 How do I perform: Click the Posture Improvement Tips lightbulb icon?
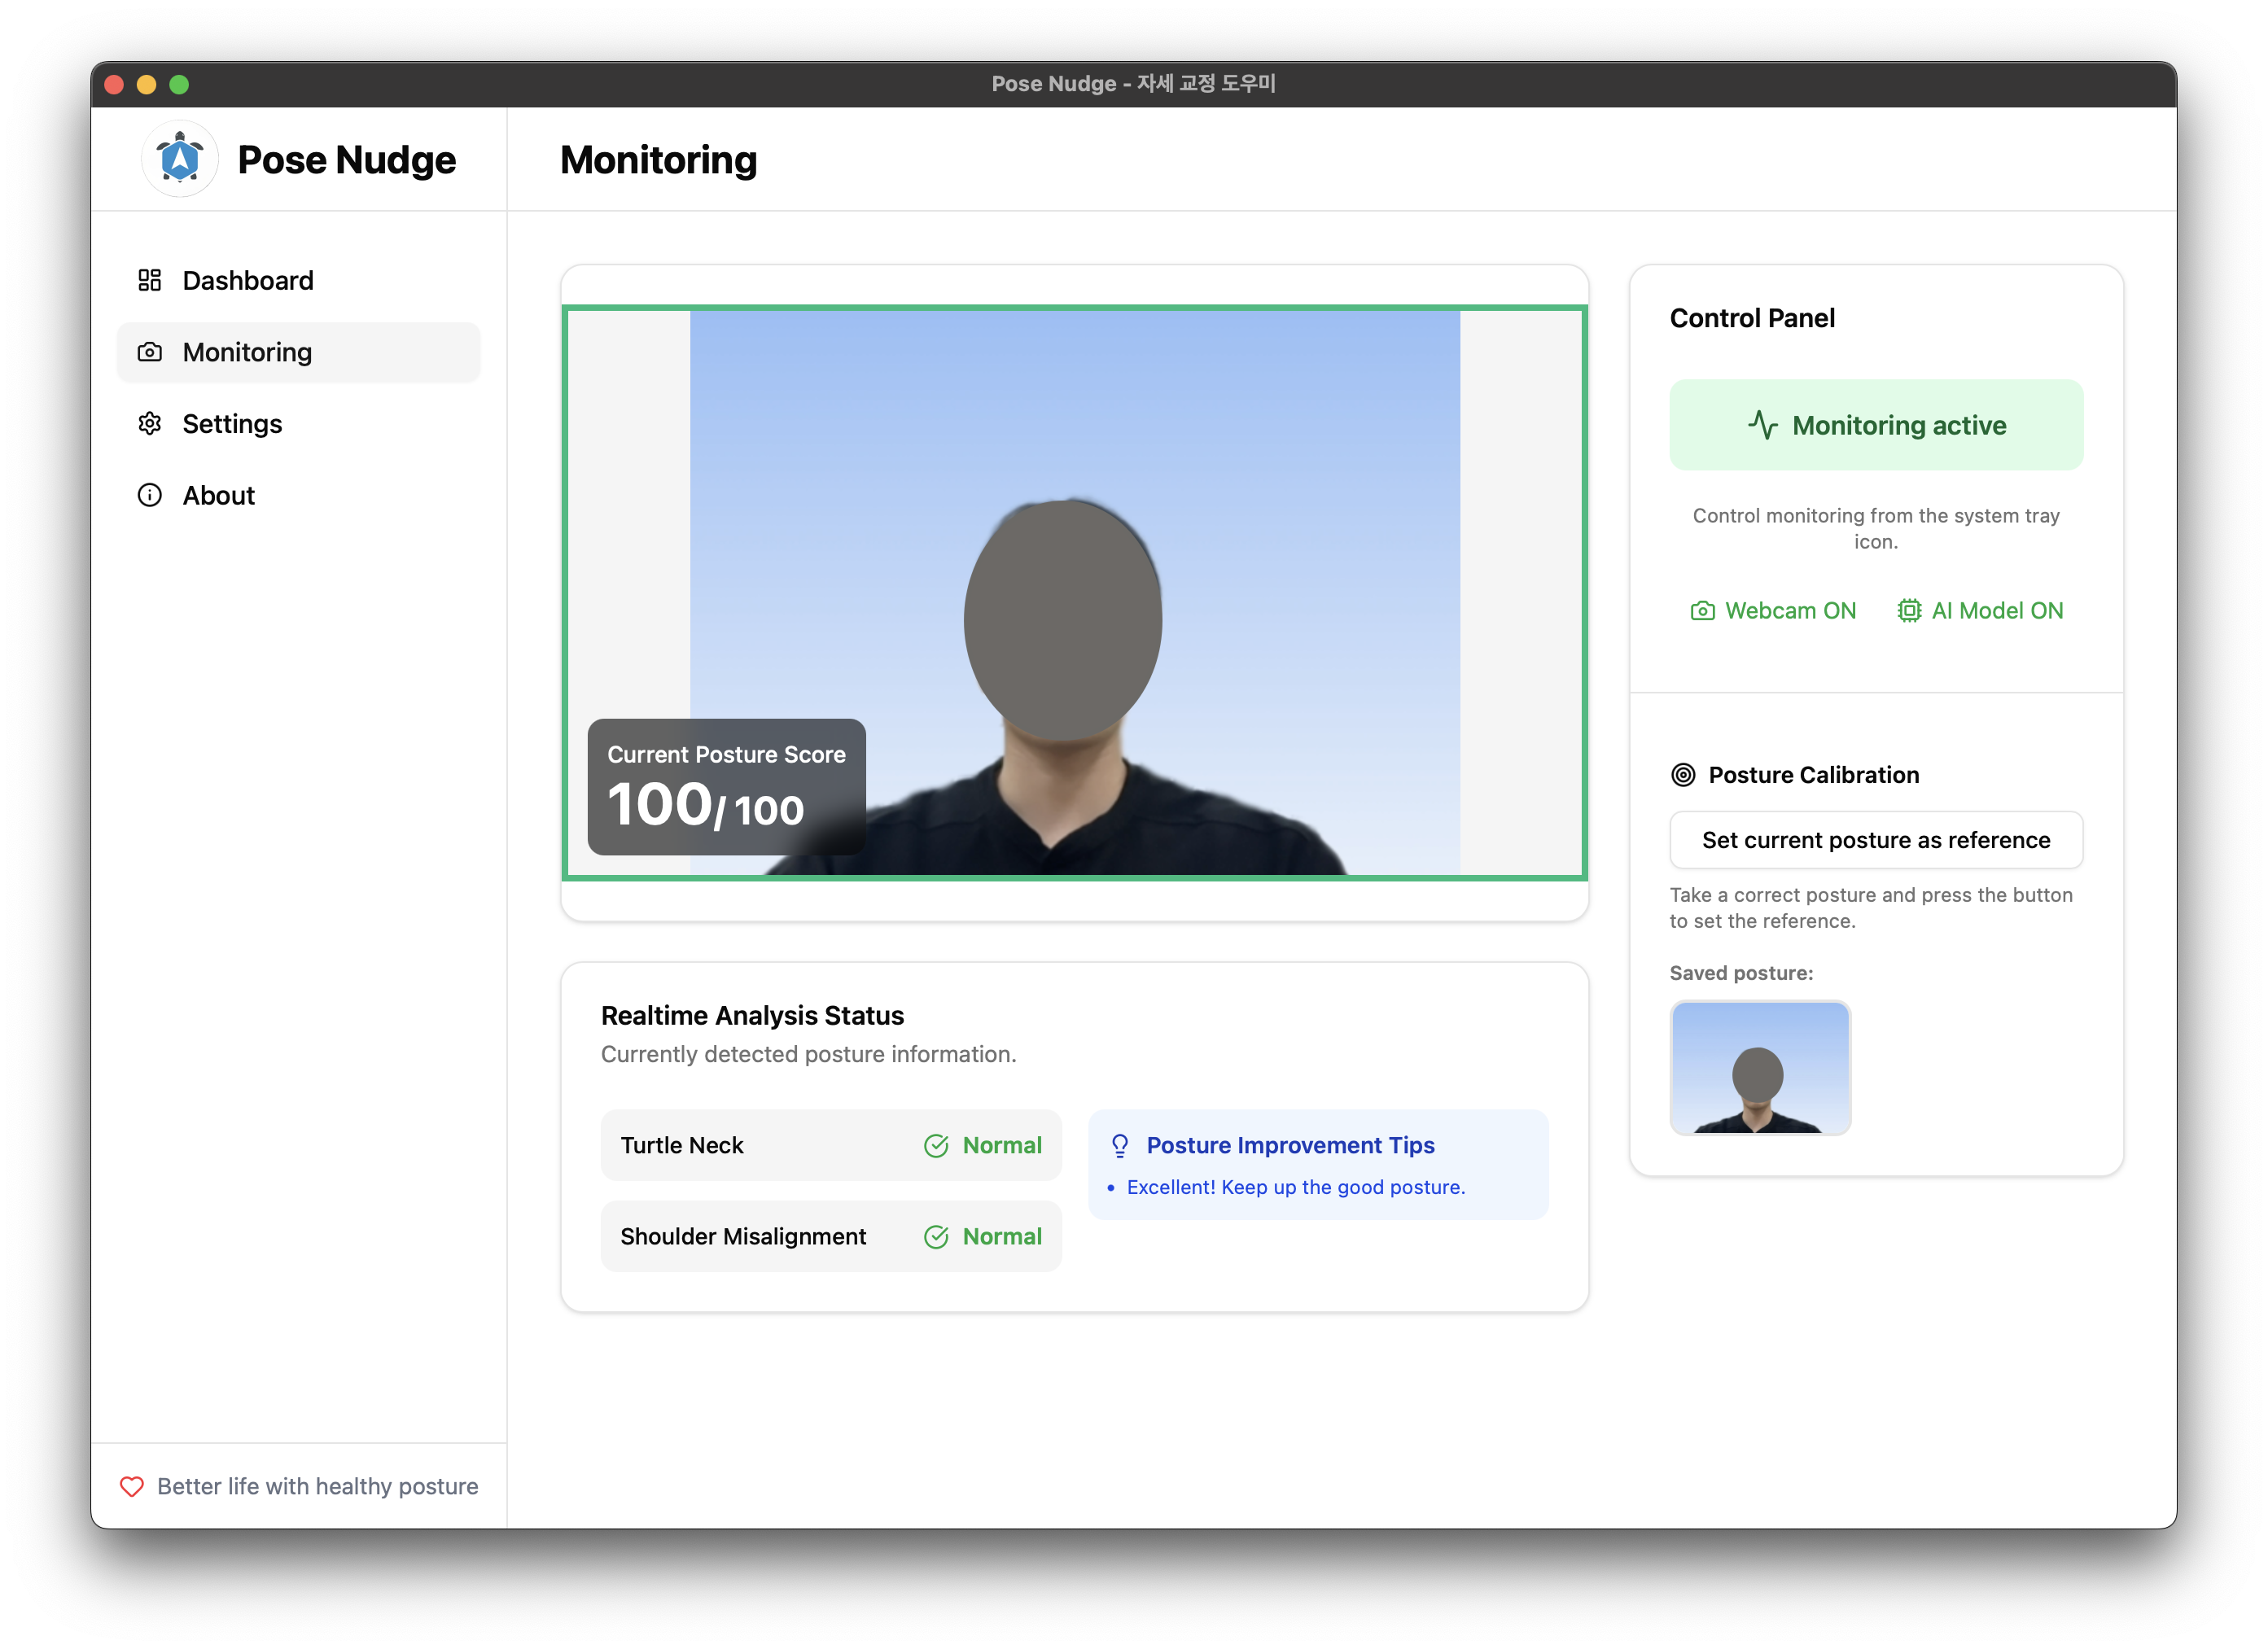tap(1120, 1146)
